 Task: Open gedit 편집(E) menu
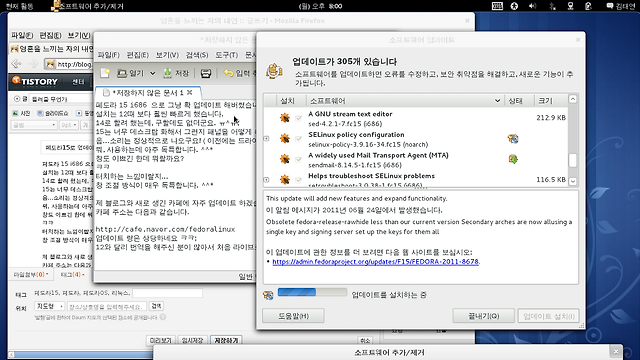point(138,55)
